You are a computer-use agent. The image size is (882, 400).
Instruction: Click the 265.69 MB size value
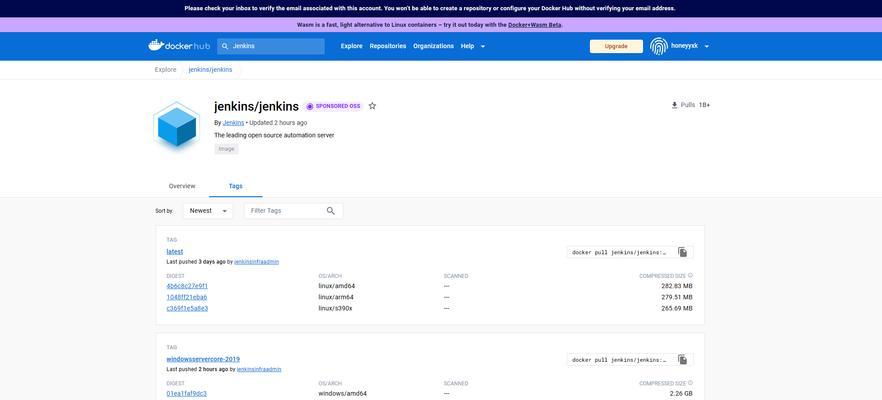pos(677,308)
